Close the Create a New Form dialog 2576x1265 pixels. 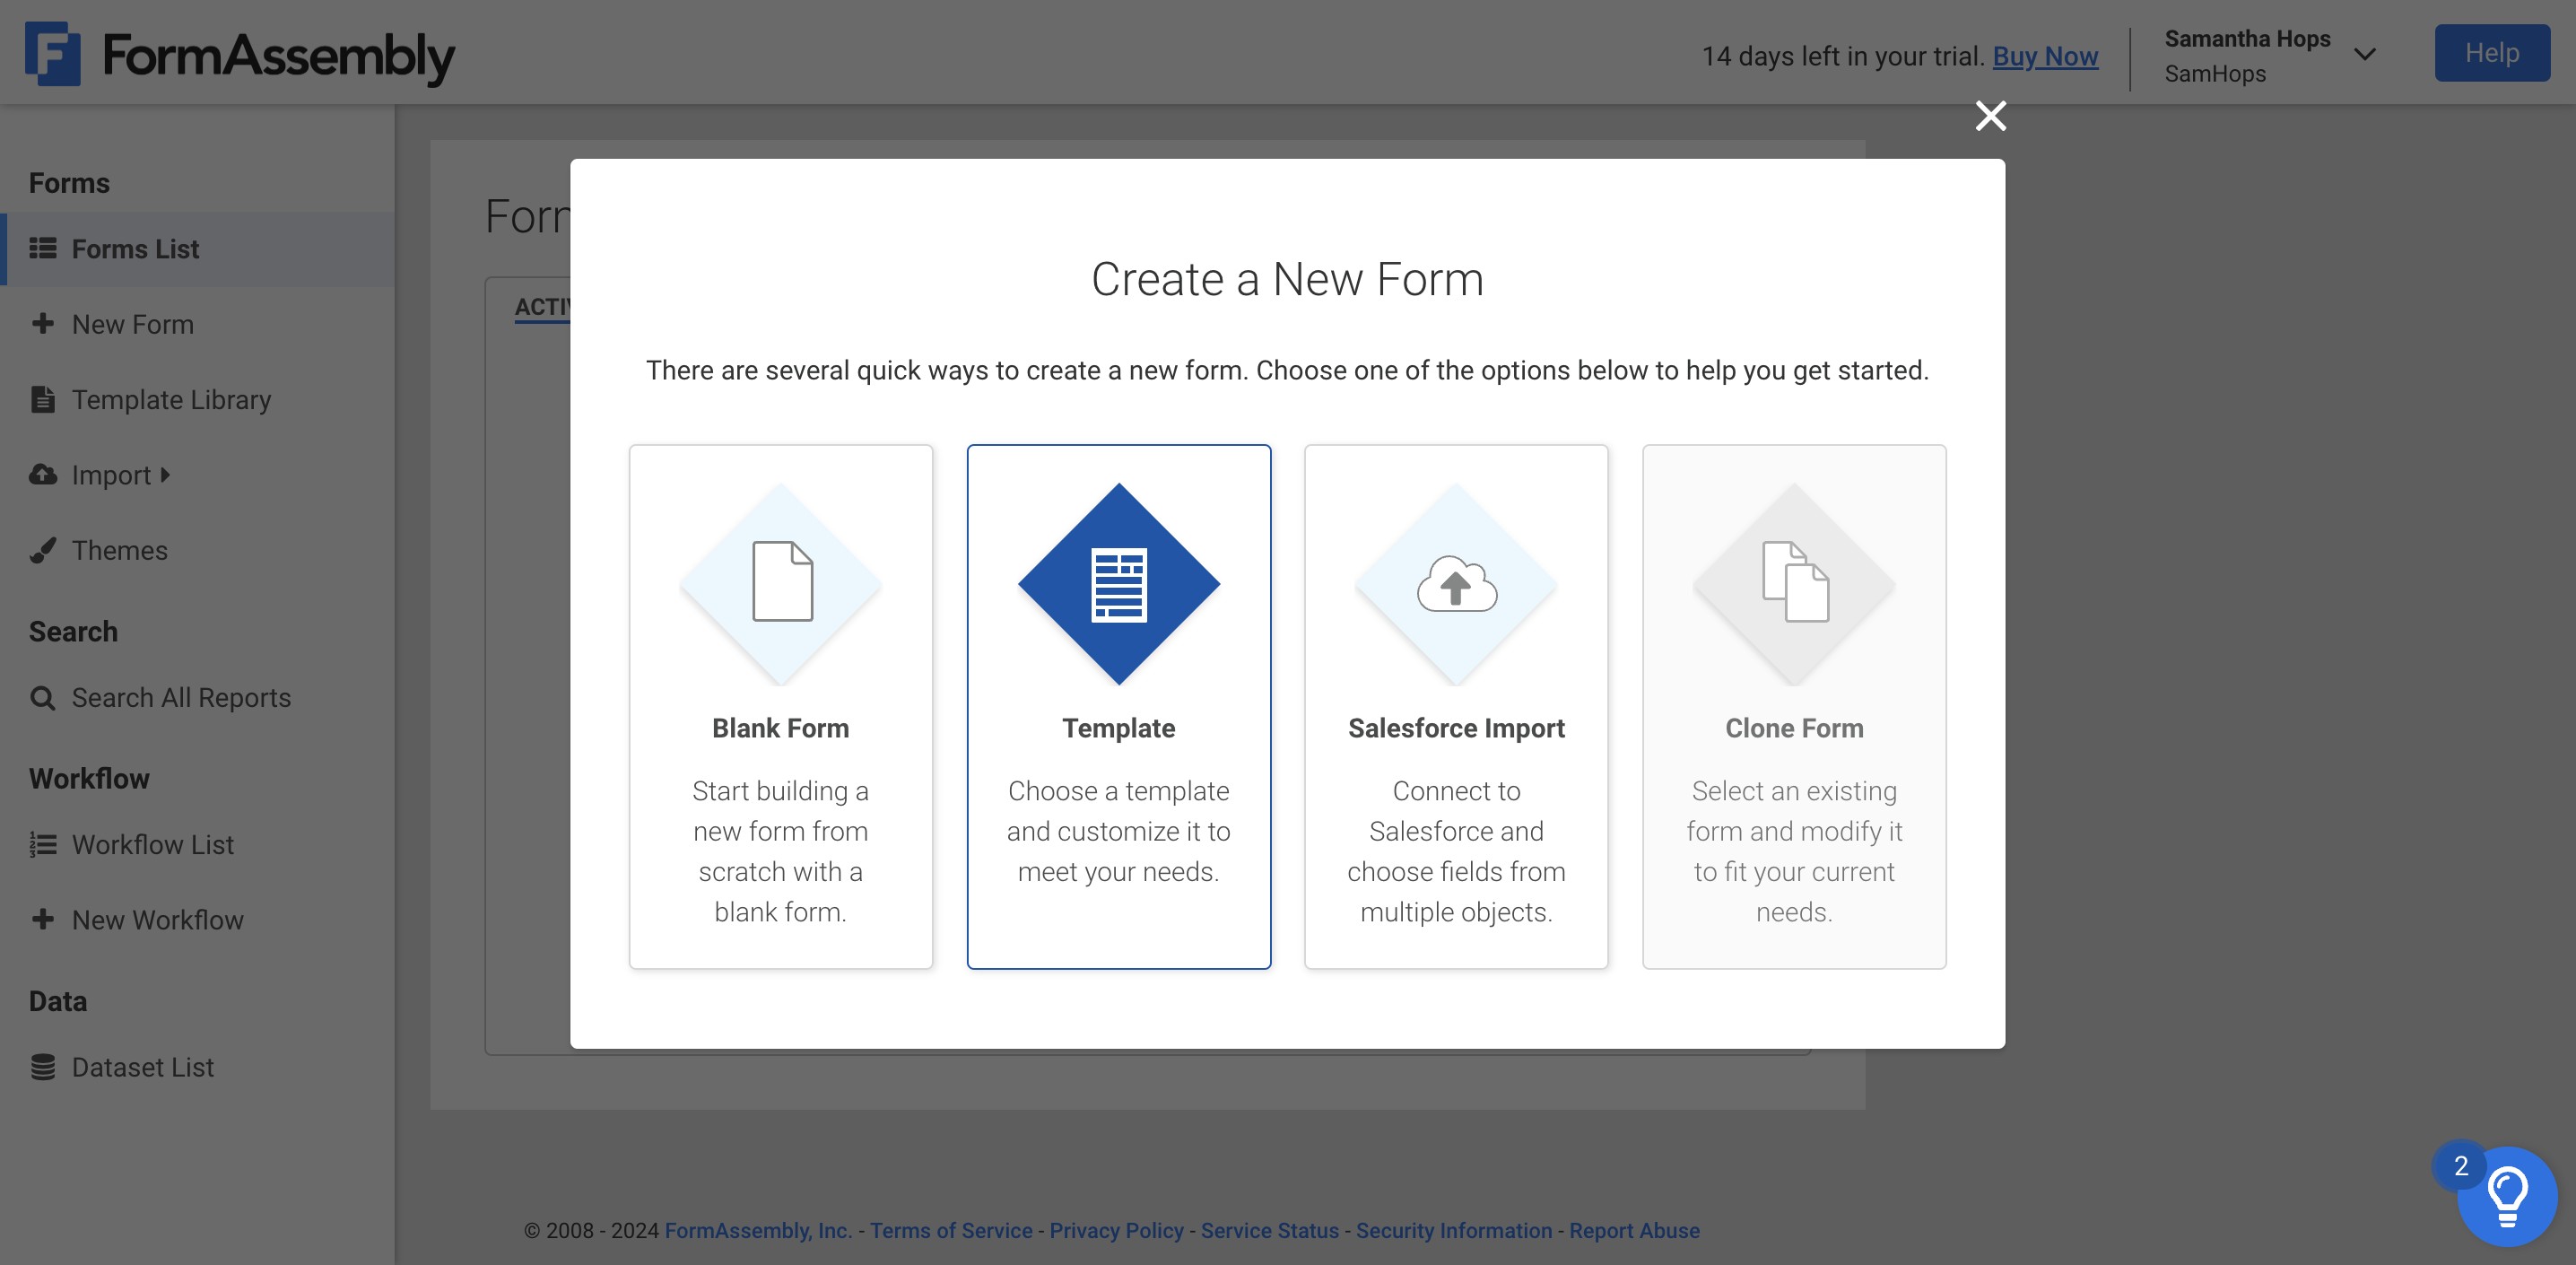pyautogui.click(x=1990, y=116)
